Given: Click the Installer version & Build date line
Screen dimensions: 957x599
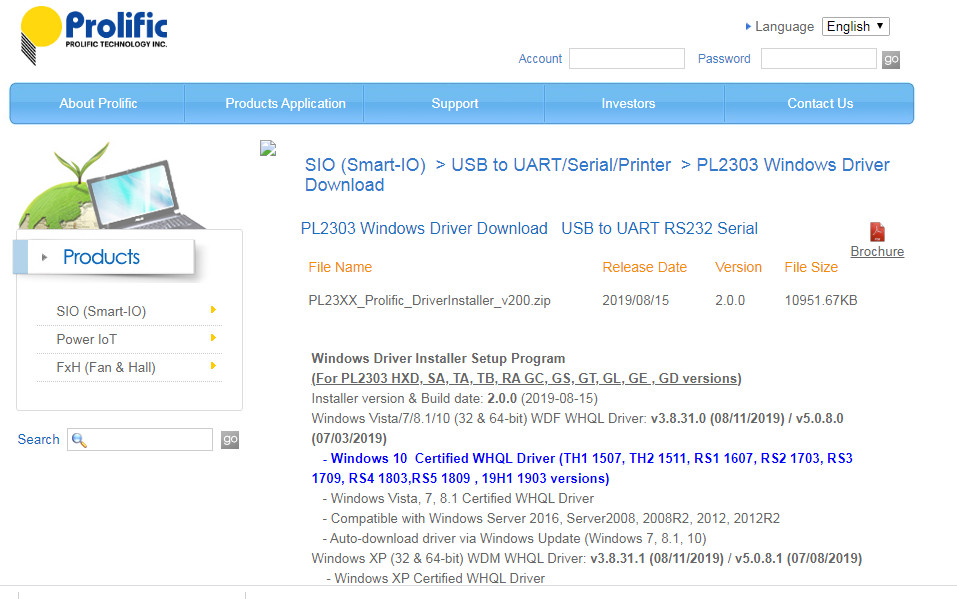Looking at the screenshot, I should (455, 399).
